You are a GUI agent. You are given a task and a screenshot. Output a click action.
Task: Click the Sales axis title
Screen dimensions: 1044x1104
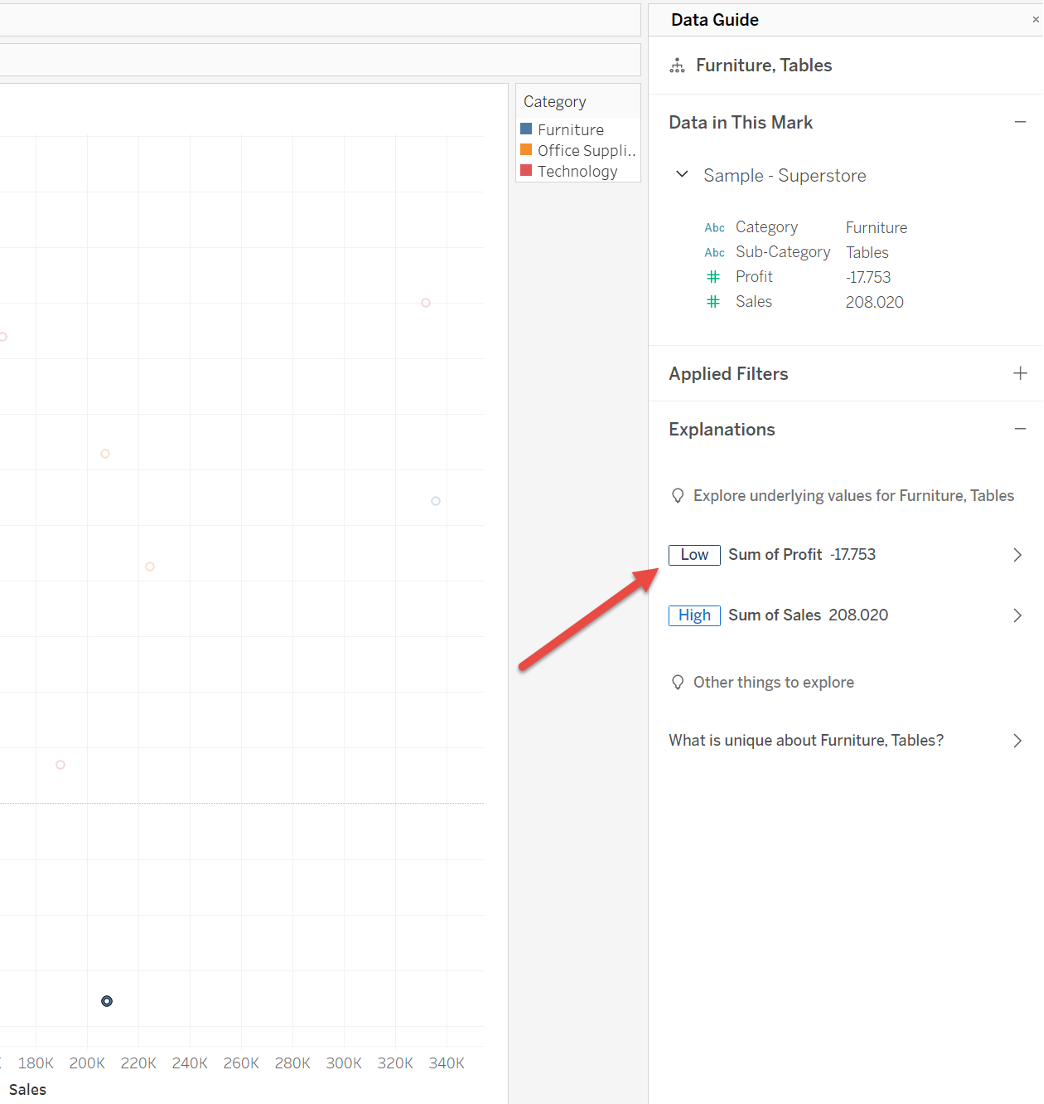click(x=28, y=1090)
